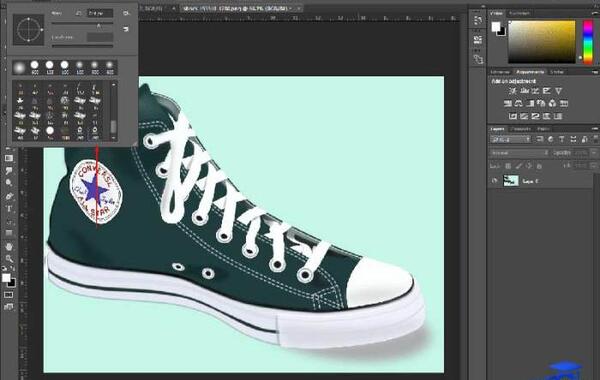Add a Levels adjustment layer

click(524, 91)
